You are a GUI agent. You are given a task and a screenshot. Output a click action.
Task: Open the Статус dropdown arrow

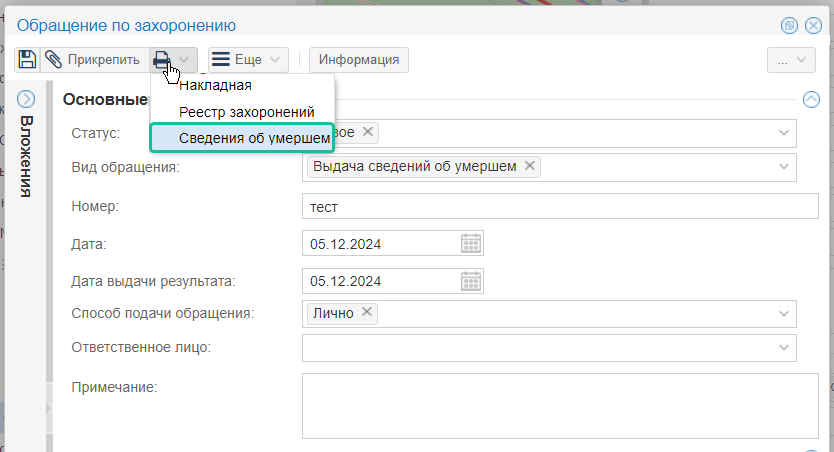click(x=783, y=132)
